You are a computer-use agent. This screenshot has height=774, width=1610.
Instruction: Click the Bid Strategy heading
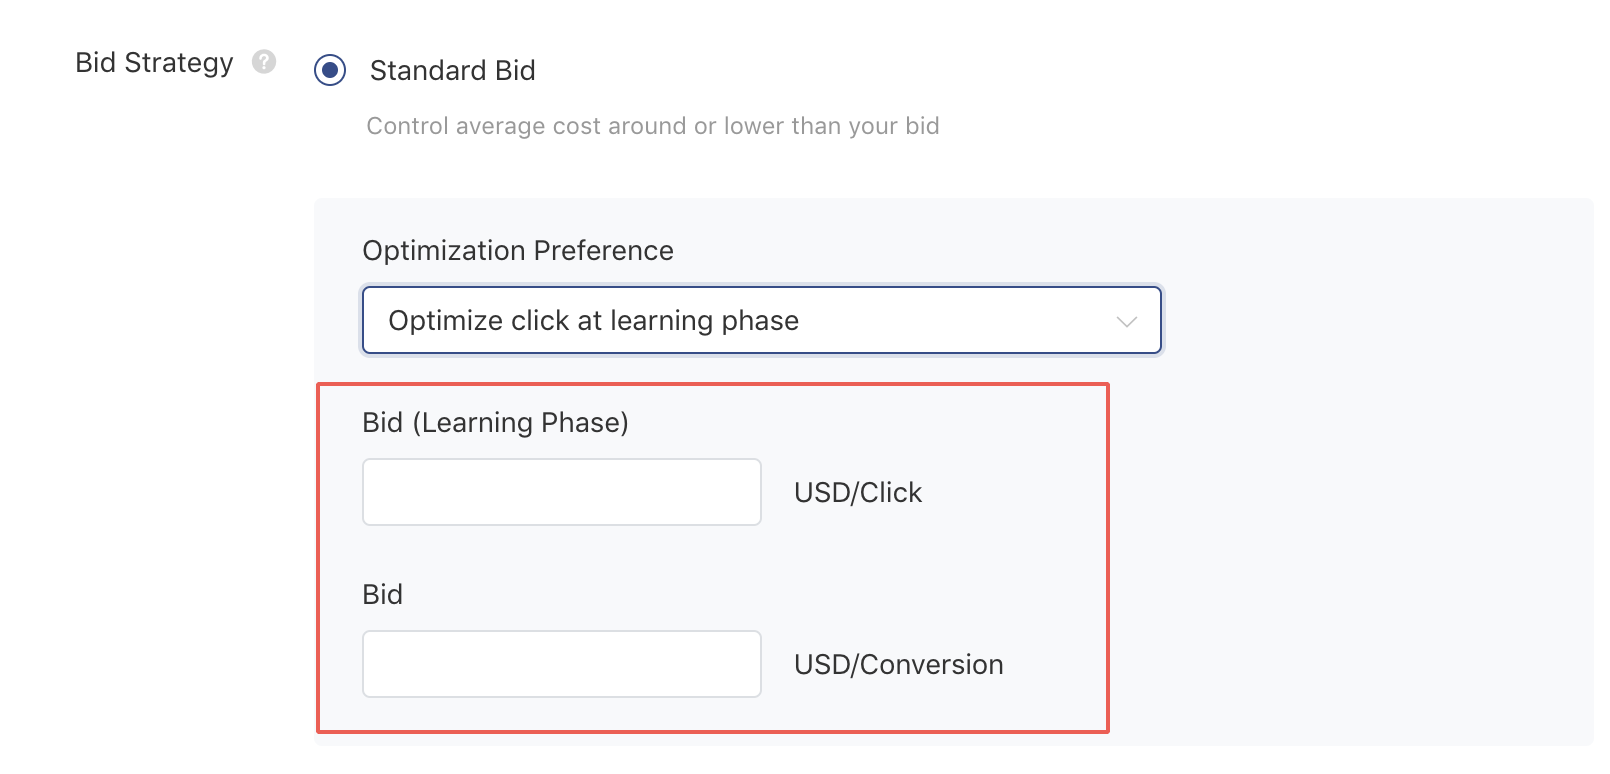click(155, 62)
